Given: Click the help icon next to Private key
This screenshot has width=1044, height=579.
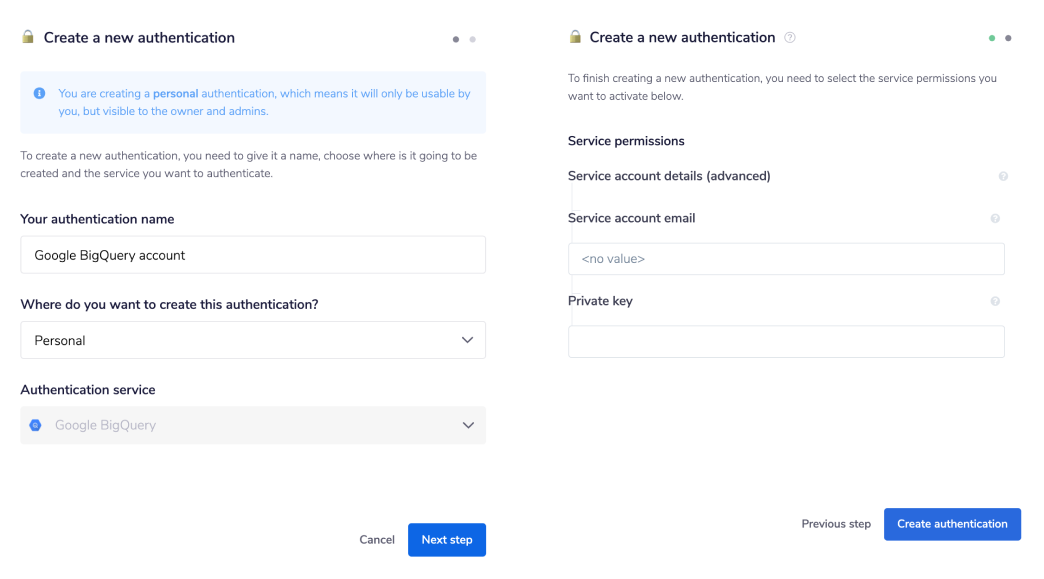Looking at the screenshot, I should tap(996, 300).
